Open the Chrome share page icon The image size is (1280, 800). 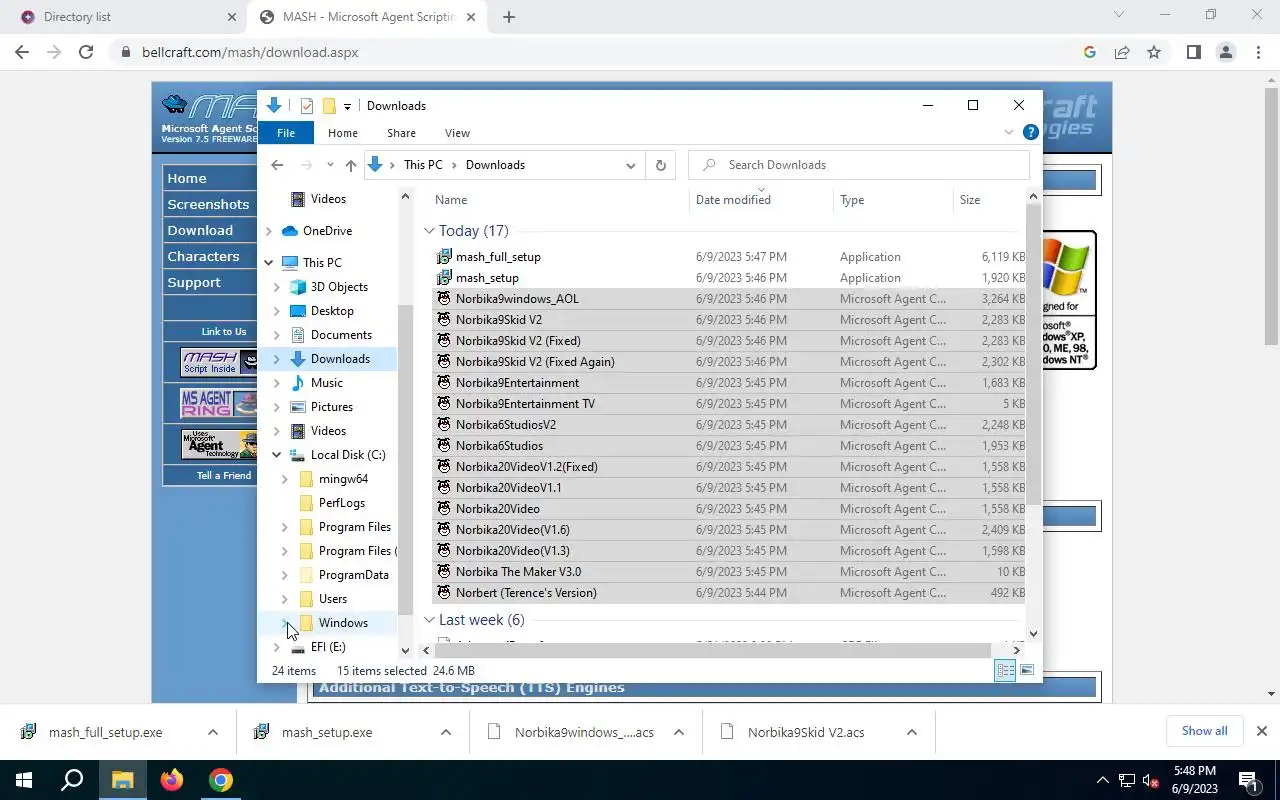[x=1122, y=52]
